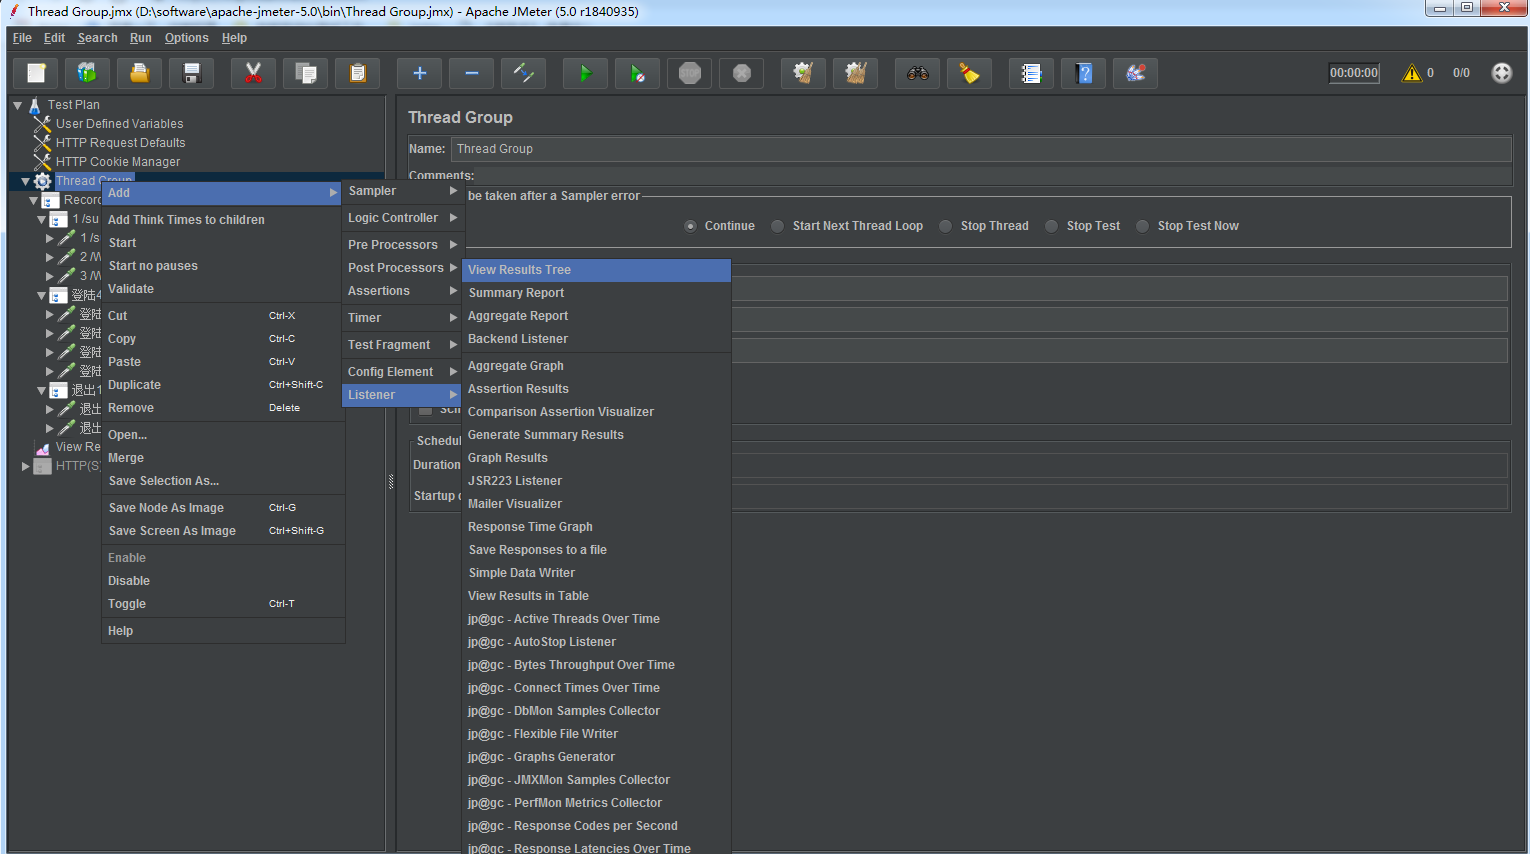
Task: Start the test with green play icon
Action: click(585, 73)
